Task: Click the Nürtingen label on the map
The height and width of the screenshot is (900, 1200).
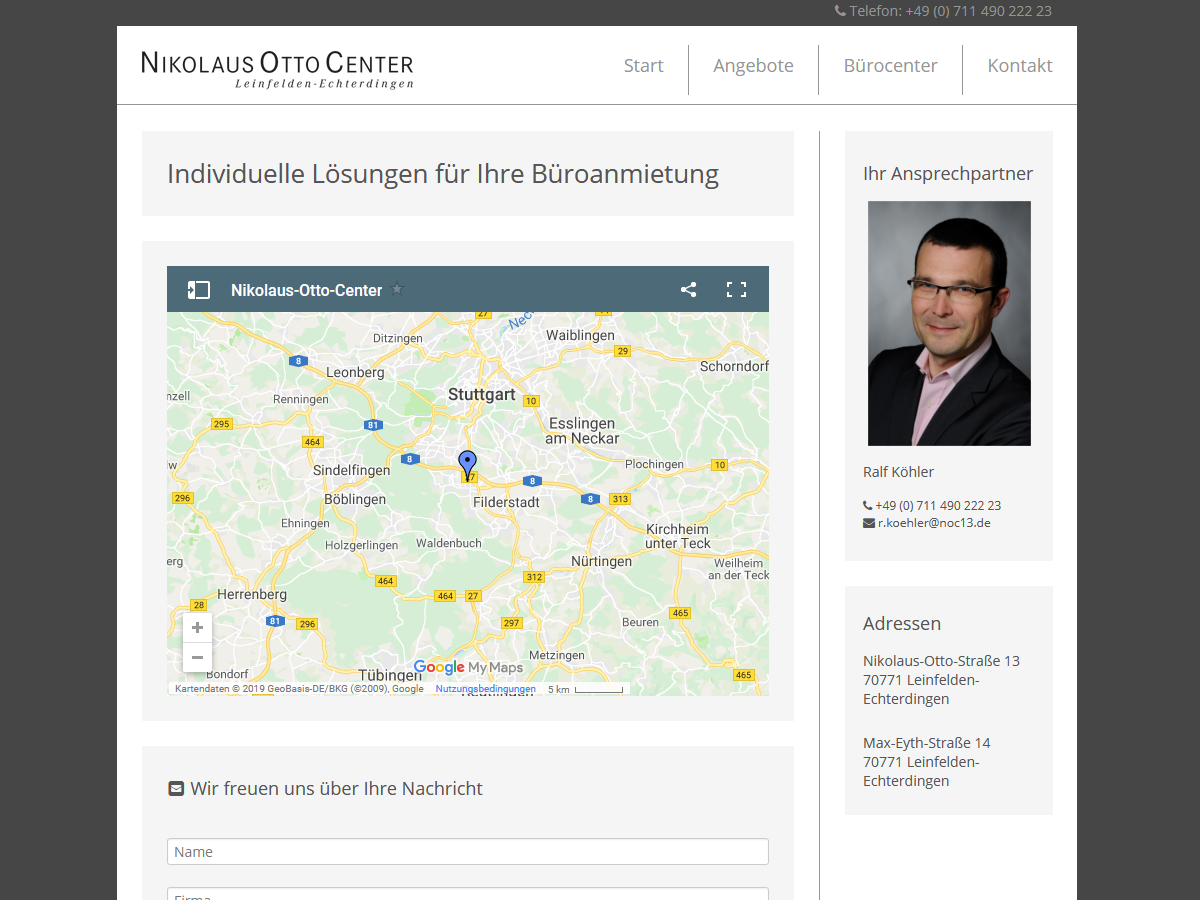Action: pos(602,561)
